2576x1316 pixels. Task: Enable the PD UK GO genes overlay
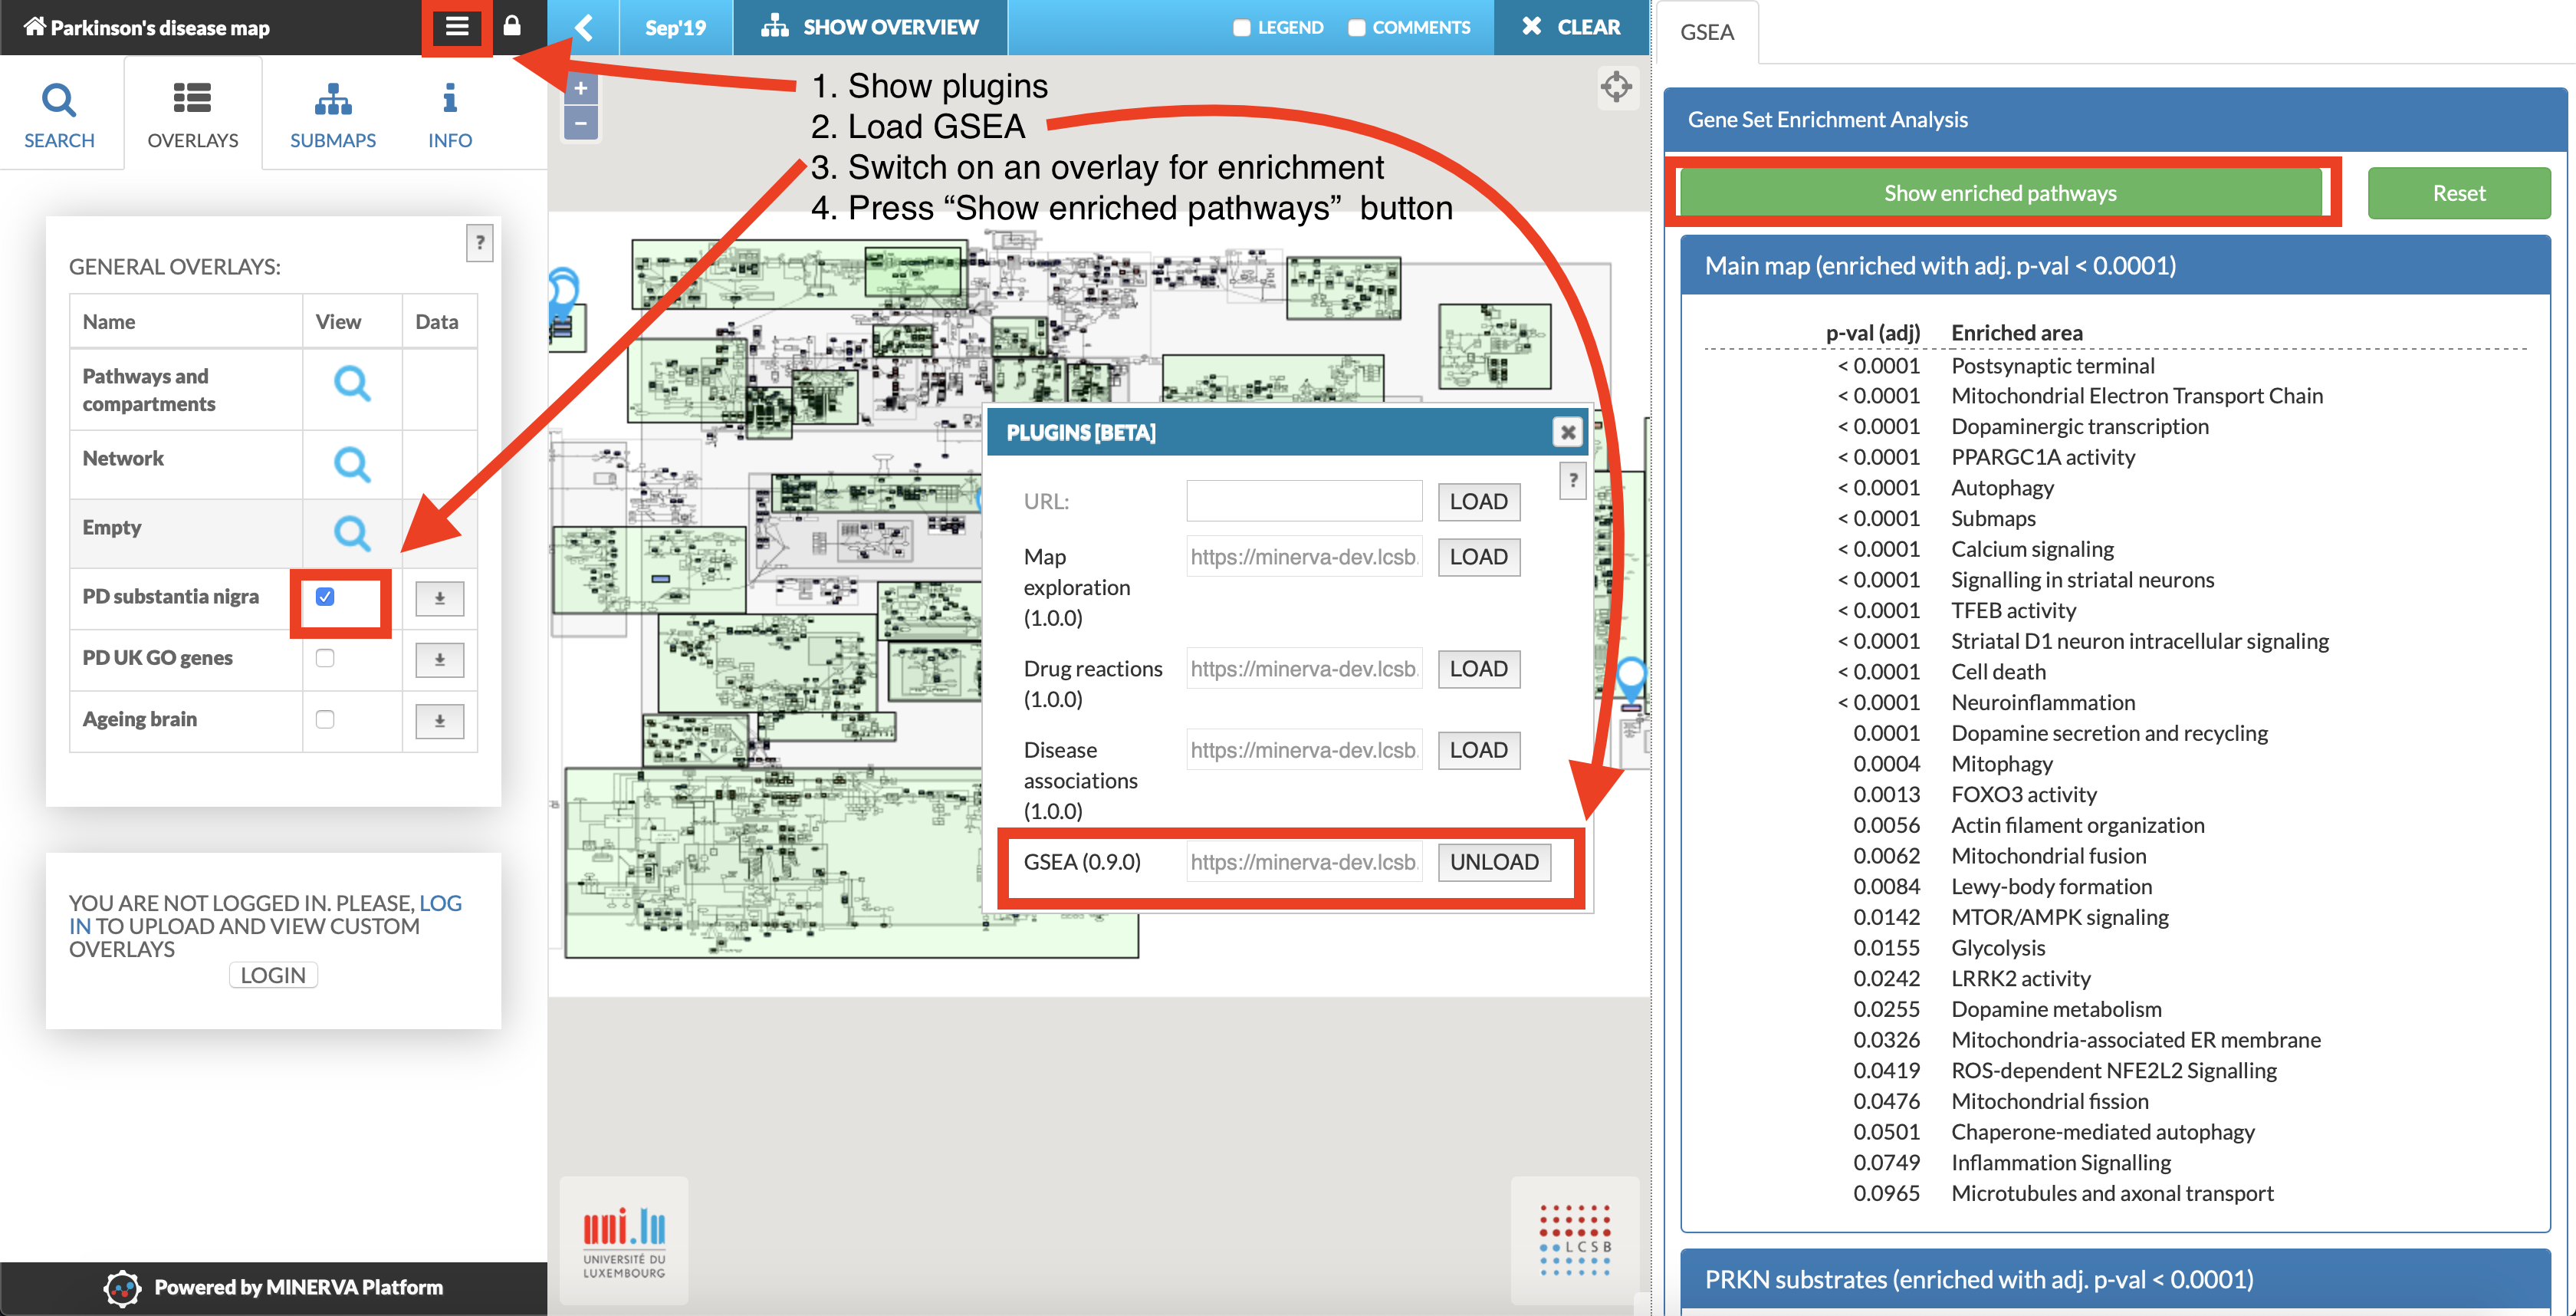[325, 658]
